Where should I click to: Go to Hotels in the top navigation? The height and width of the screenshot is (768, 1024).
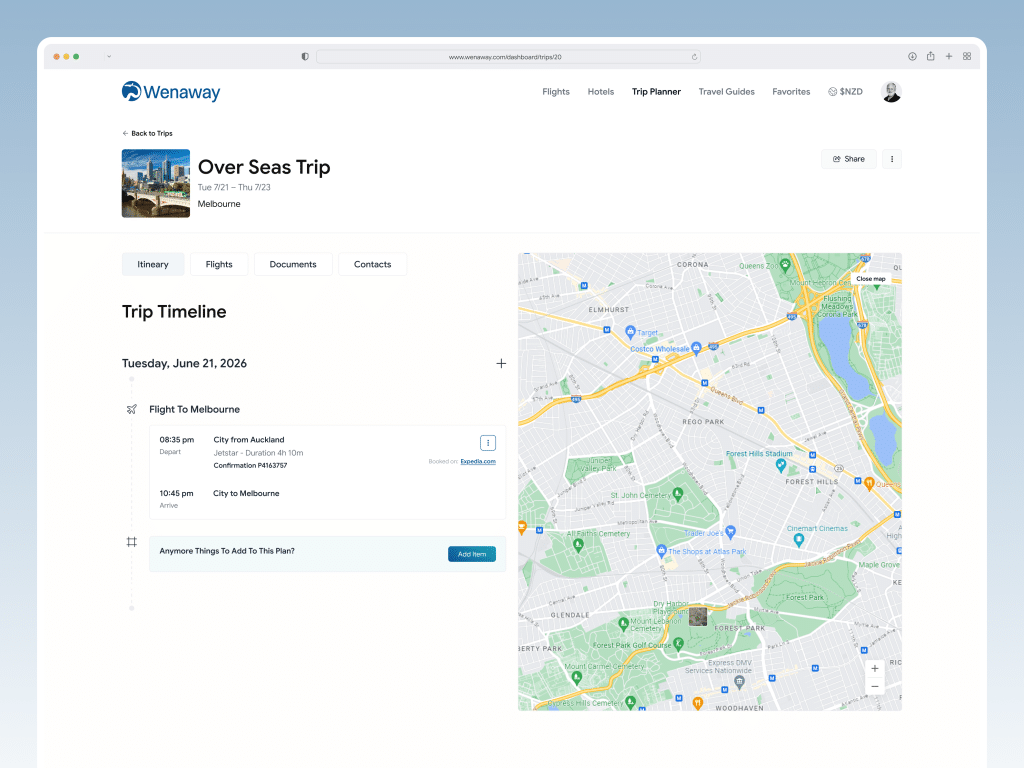(x=601, y=92)
